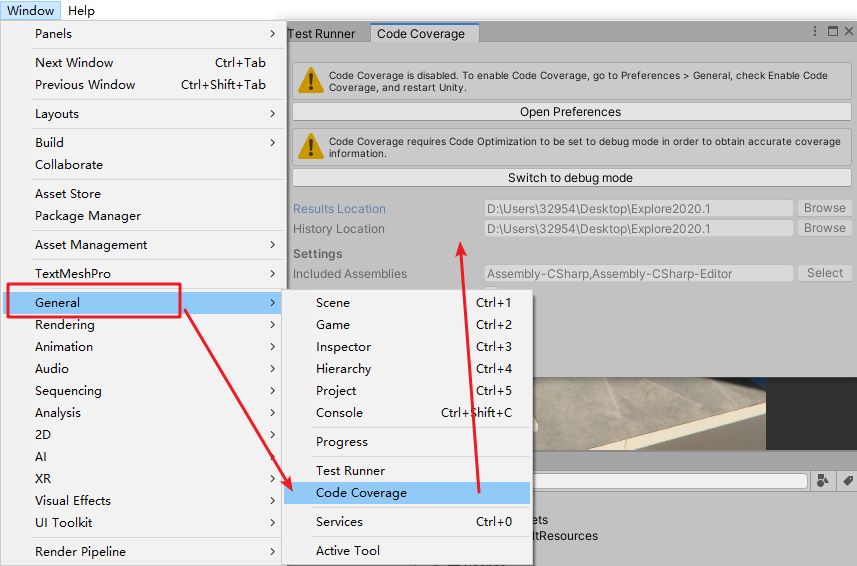
Task: Open Project window from General submenu
Action: (407, 391)
